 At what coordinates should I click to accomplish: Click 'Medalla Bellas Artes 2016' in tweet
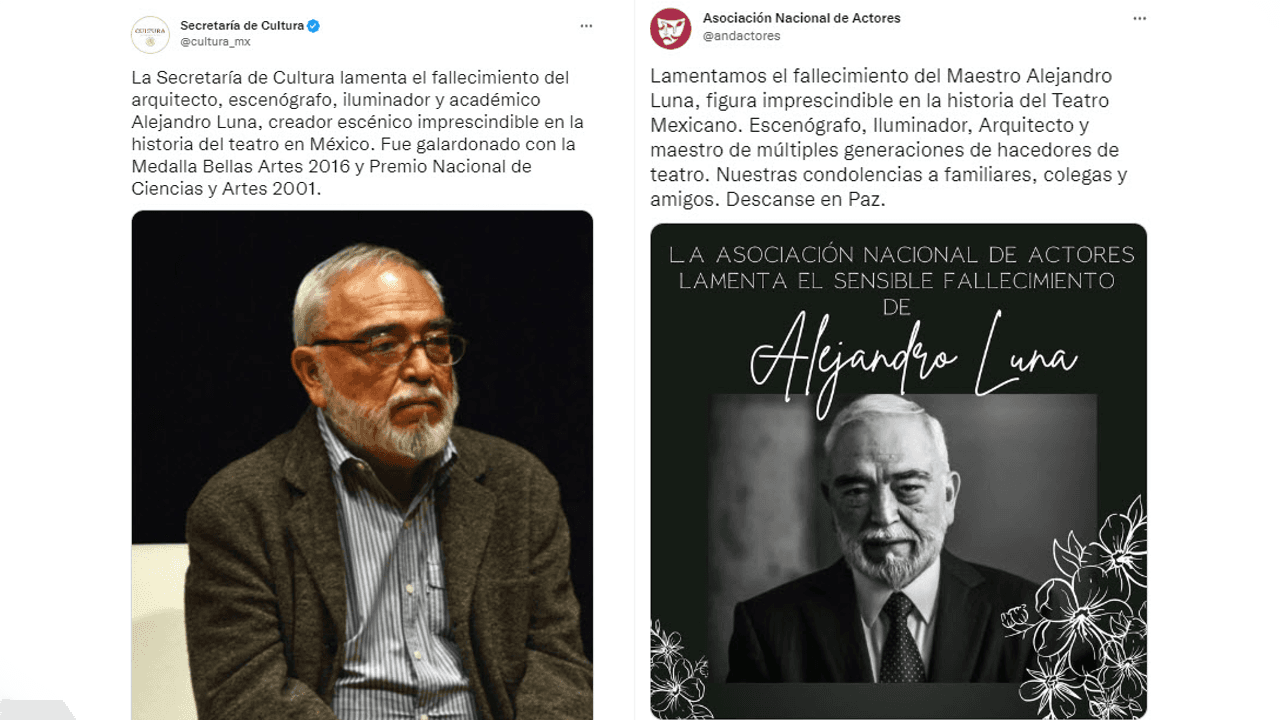pos(247,166)
